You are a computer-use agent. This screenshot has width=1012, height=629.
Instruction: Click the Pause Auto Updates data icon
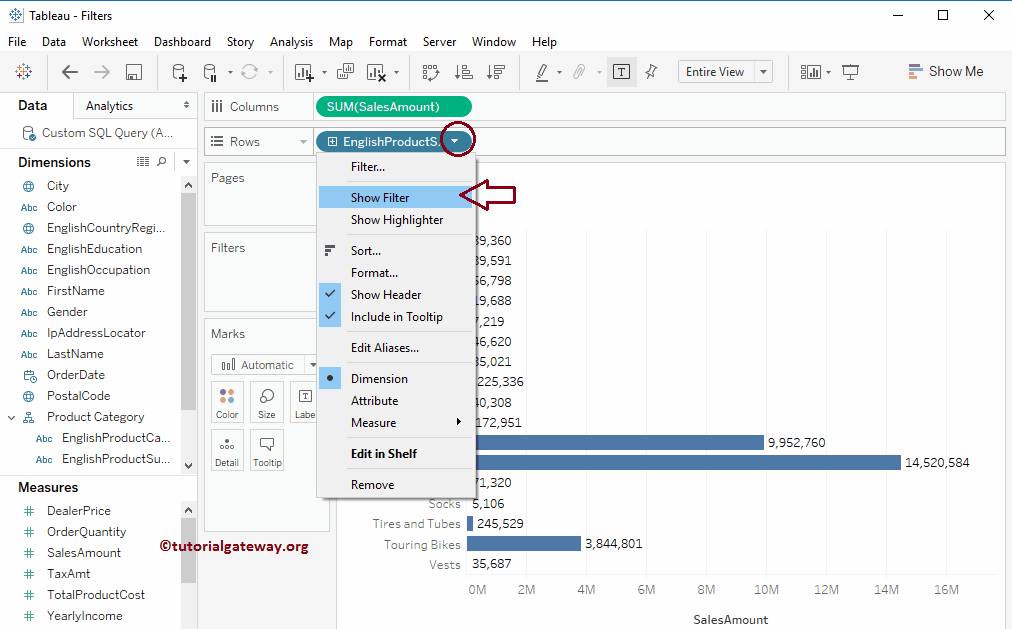coord(210,72)
